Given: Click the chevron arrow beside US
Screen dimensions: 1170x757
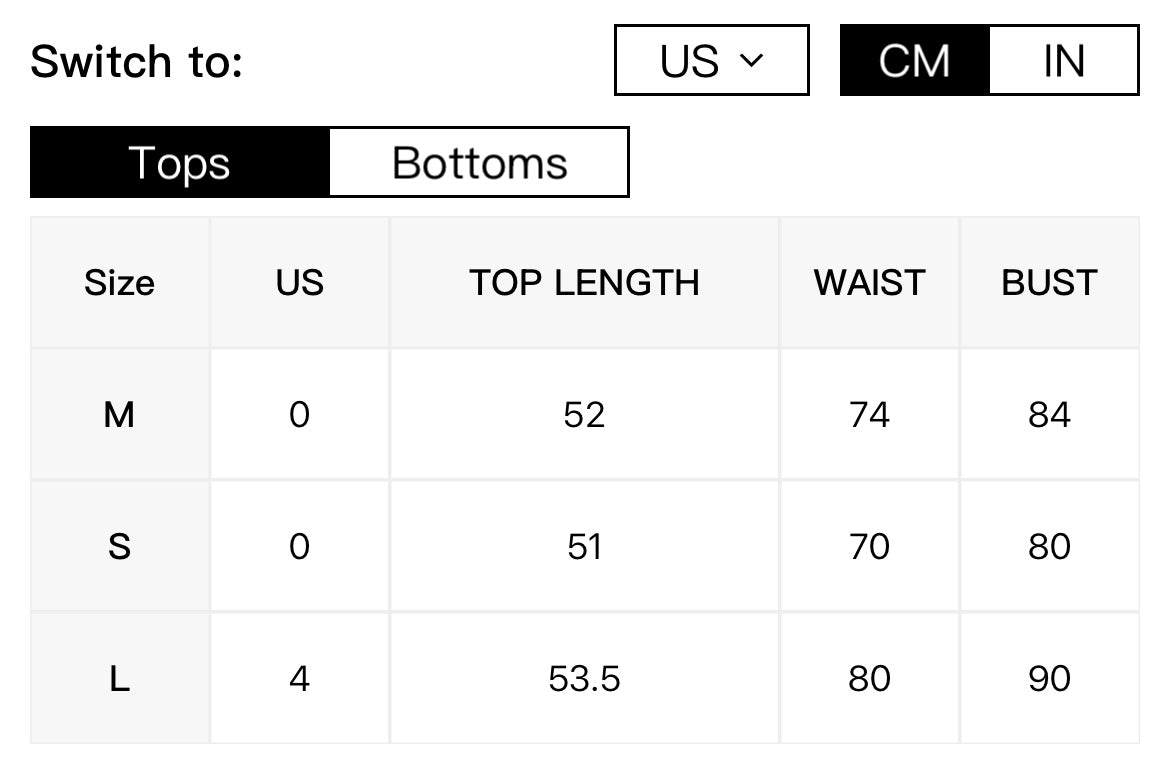Looking at the screenshot, I should click(x=751, y=60).
